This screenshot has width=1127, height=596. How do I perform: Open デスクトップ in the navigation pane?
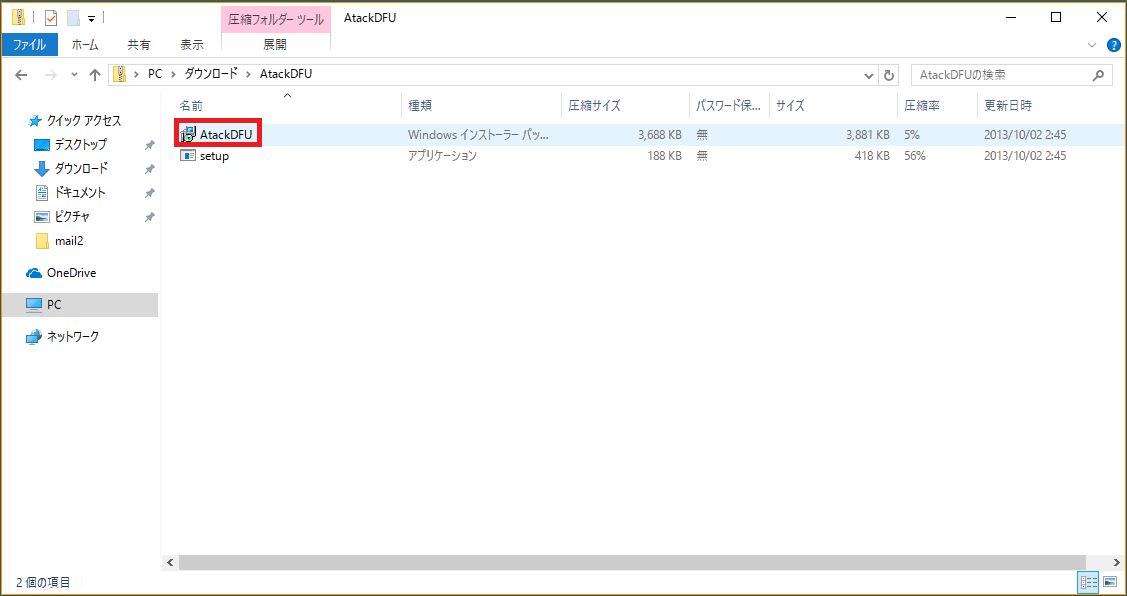[70, 145]
